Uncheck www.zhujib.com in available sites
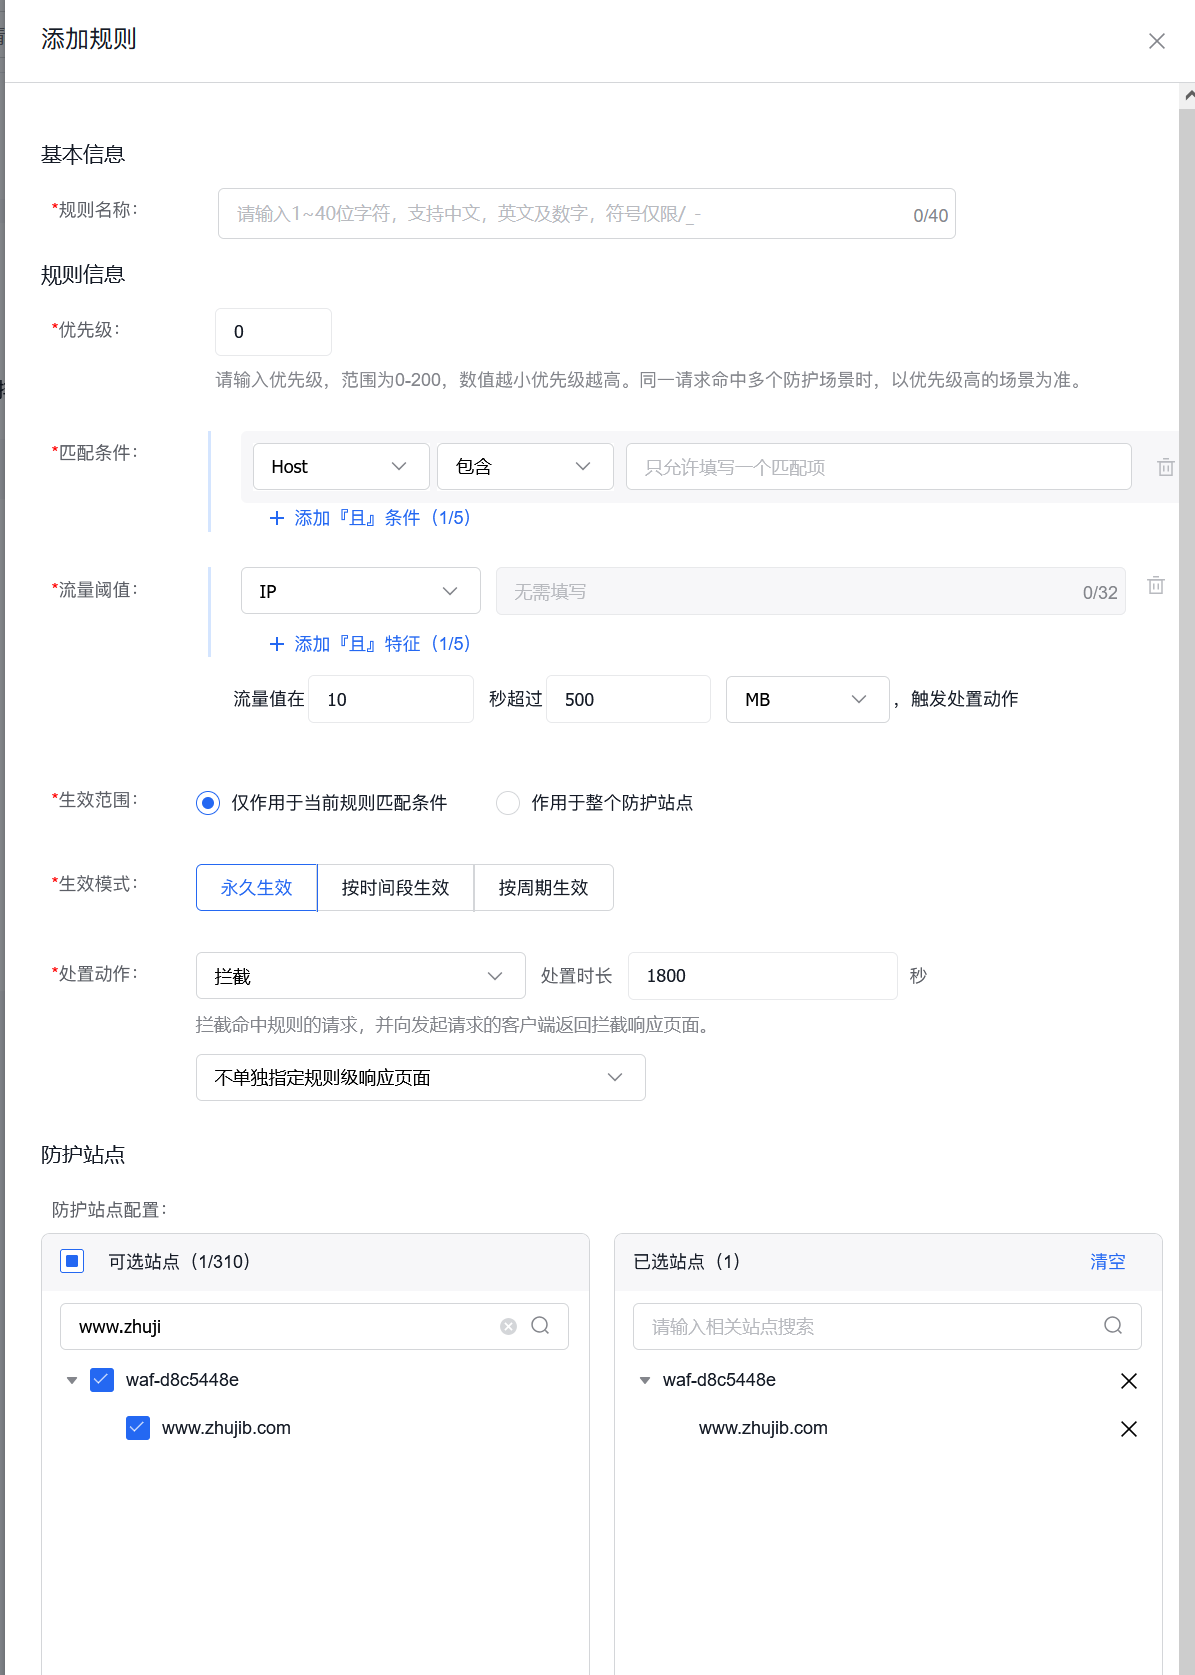The height and width of the screenshot is (1675, 1195). point(138,1428)
